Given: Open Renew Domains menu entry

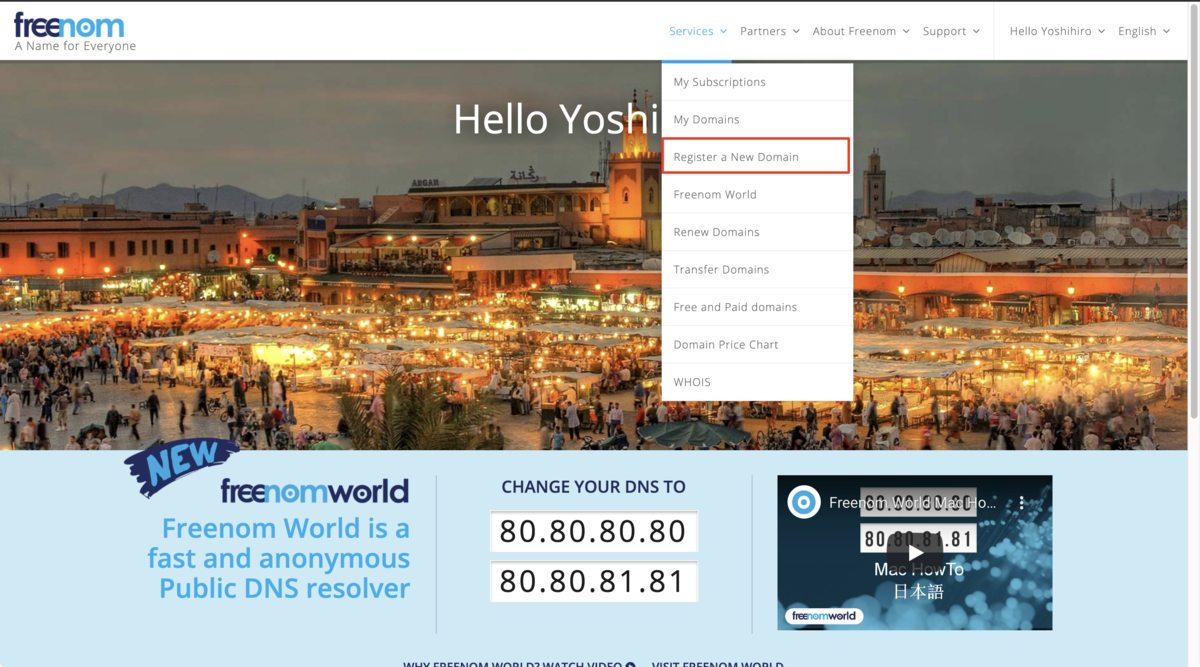Looking at the screenshot, I should [x=757, y=232].
